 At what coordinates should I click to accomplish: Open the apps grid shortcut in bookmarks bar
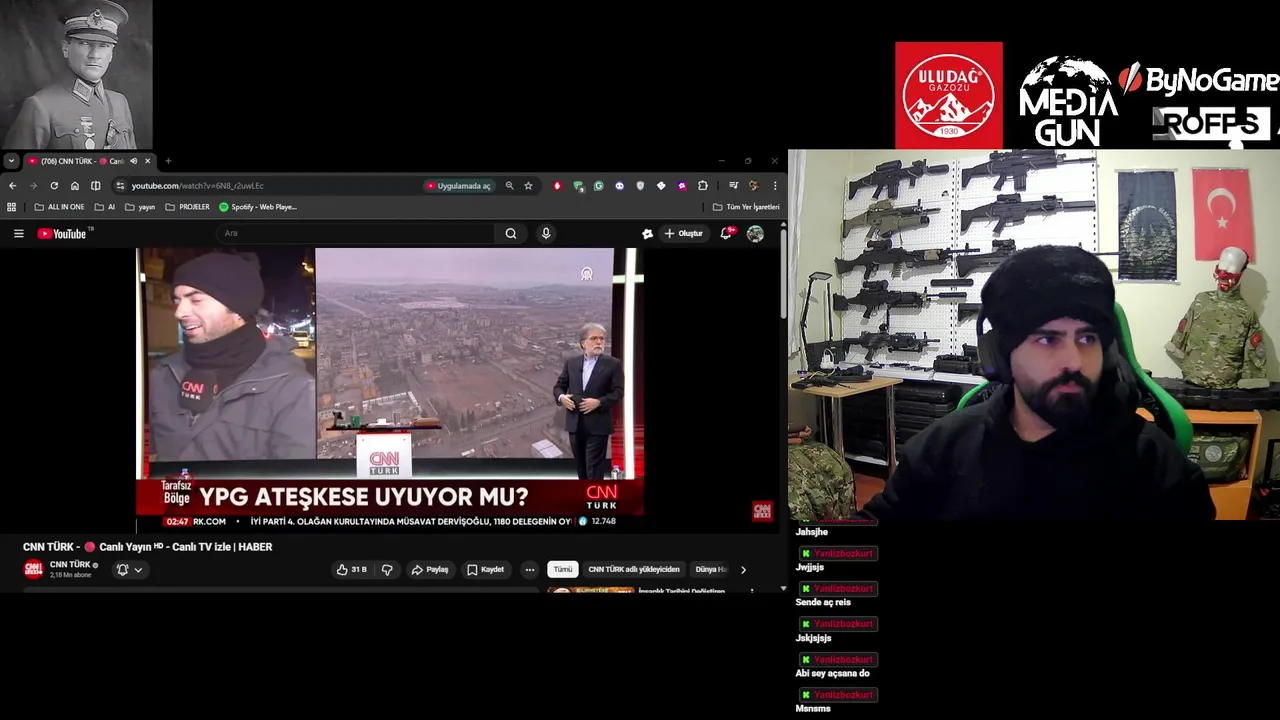pos(12,207)
